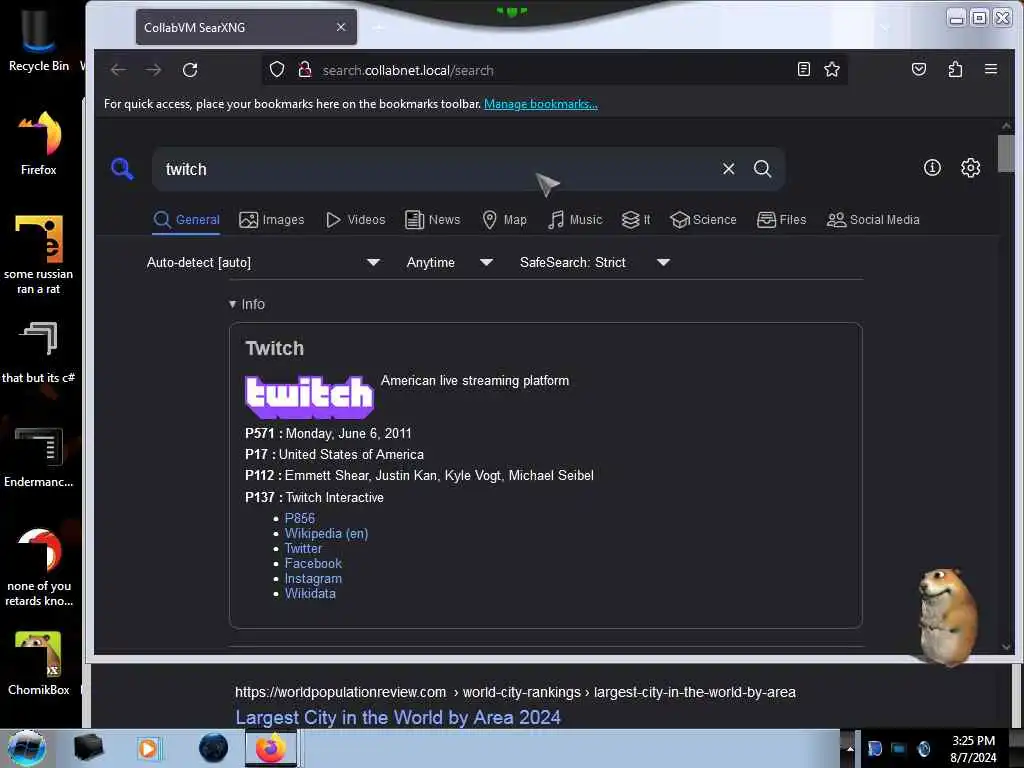Open media player taskbar icon

[148, 748]
